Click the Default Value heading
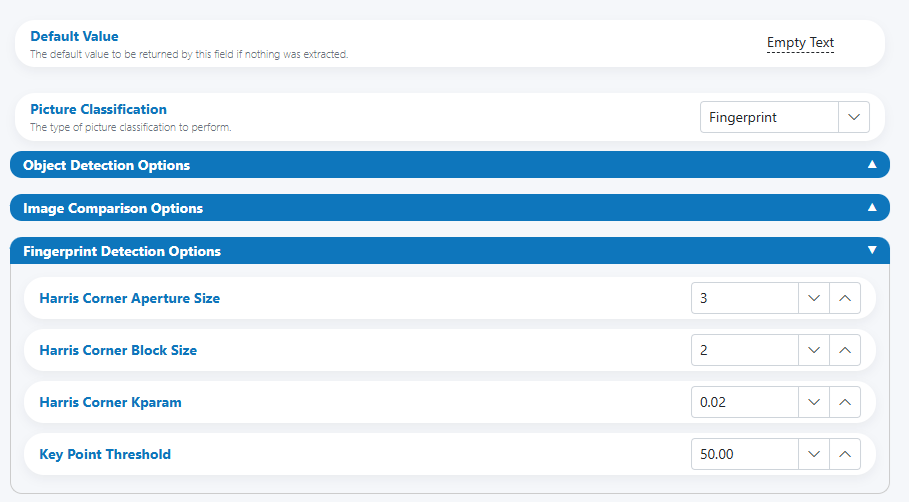Image resolution: width=909 pixels, height=502 pixels. (74, 36)
